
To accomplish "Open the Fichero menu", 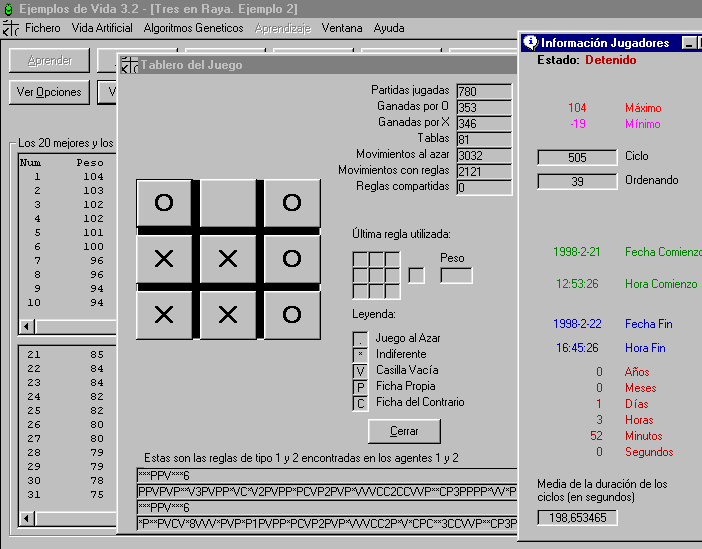I will pos(43,28).
